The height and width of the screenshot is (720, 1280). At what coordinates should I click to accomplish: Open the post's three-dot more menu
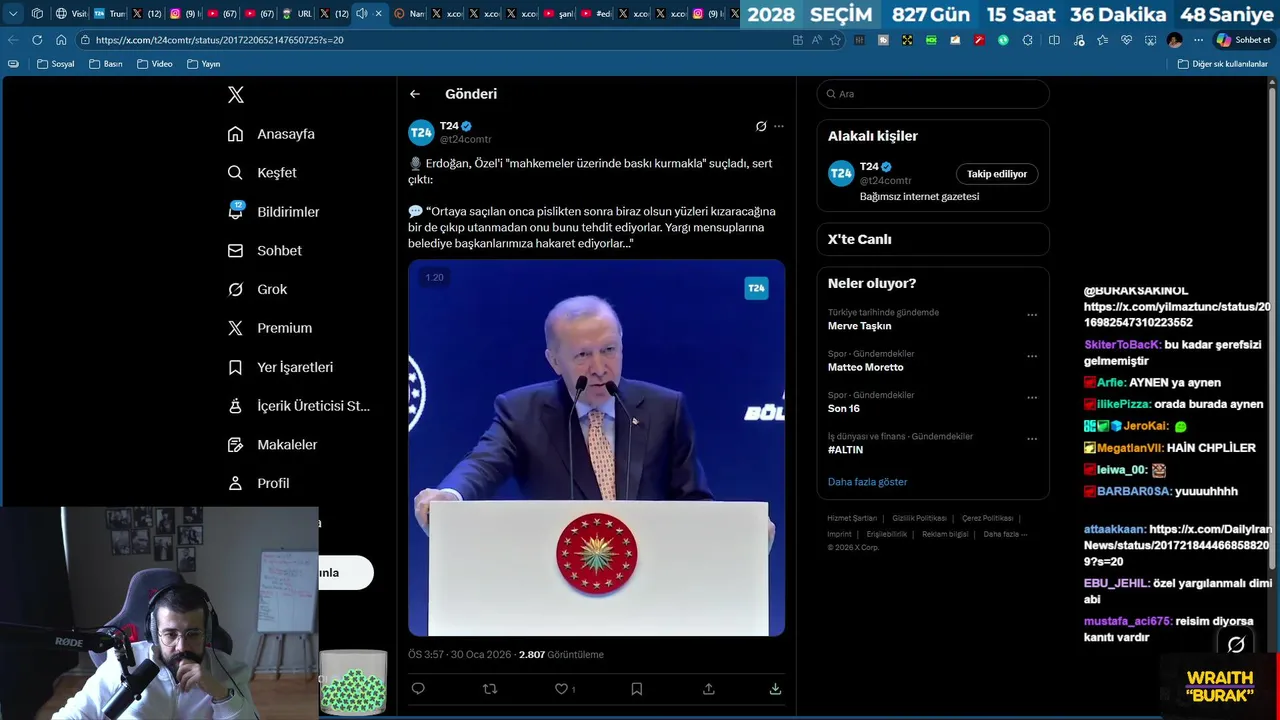pos(779,126)
